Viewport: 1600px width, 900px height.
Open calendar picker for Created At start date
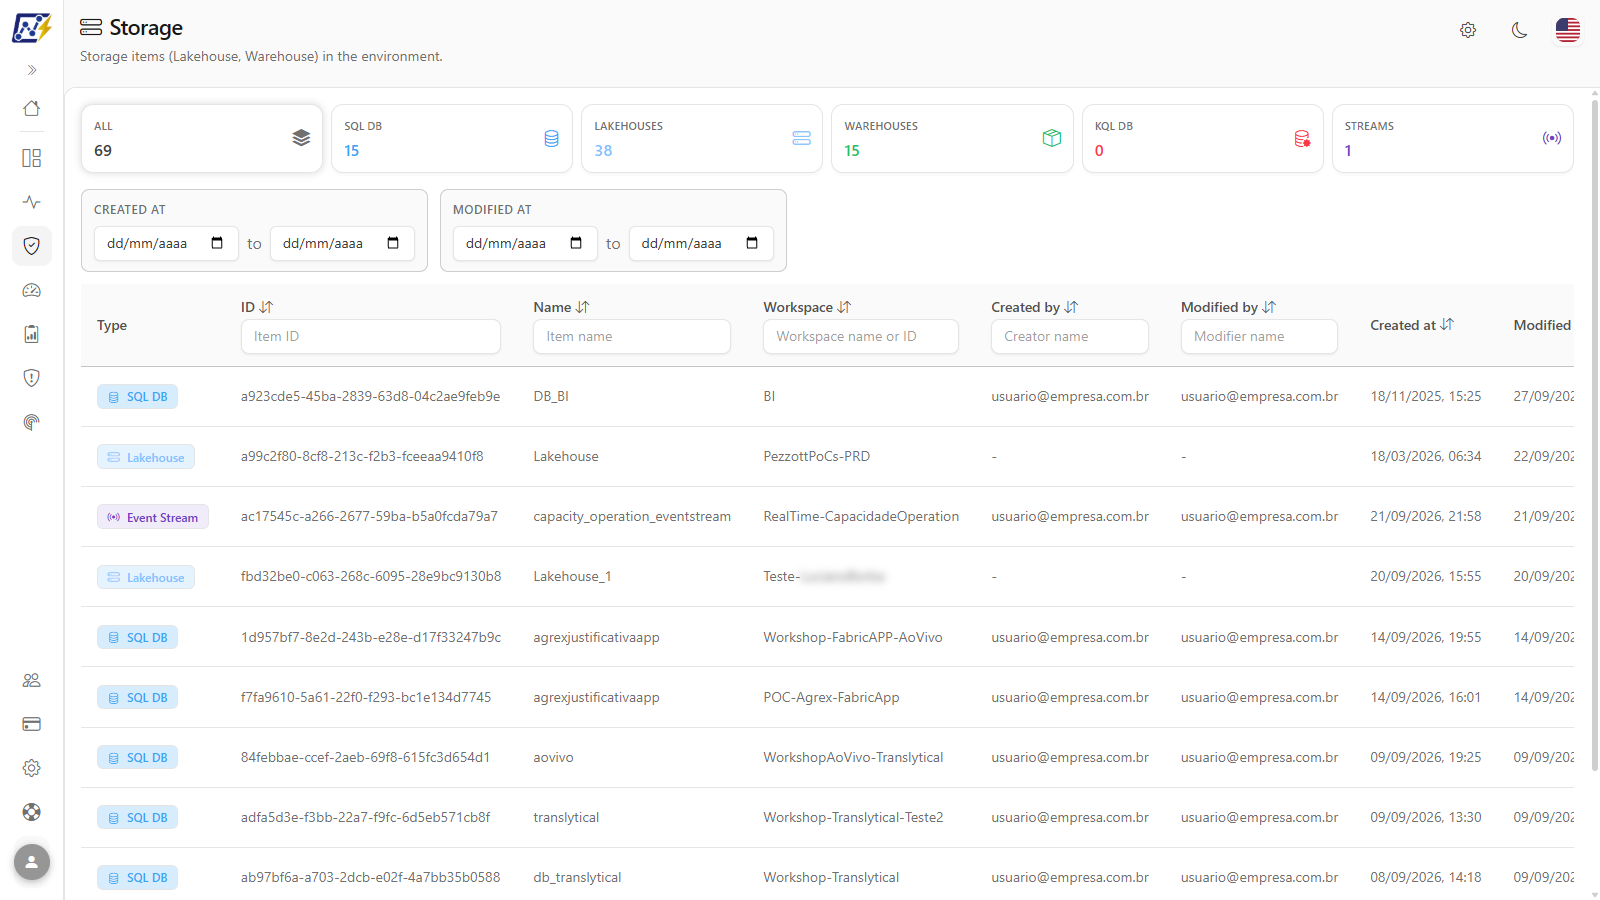(217, 243)
